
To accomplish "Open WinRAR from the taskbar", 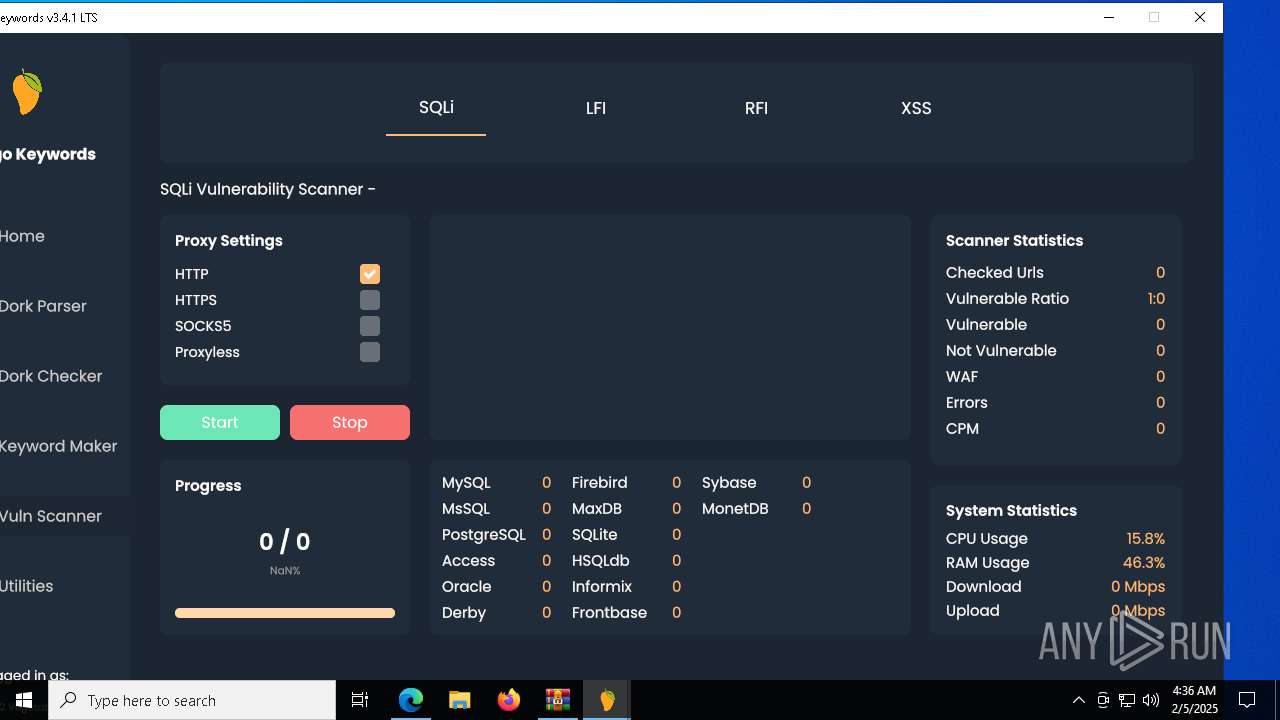I will [x=558, y=700].
